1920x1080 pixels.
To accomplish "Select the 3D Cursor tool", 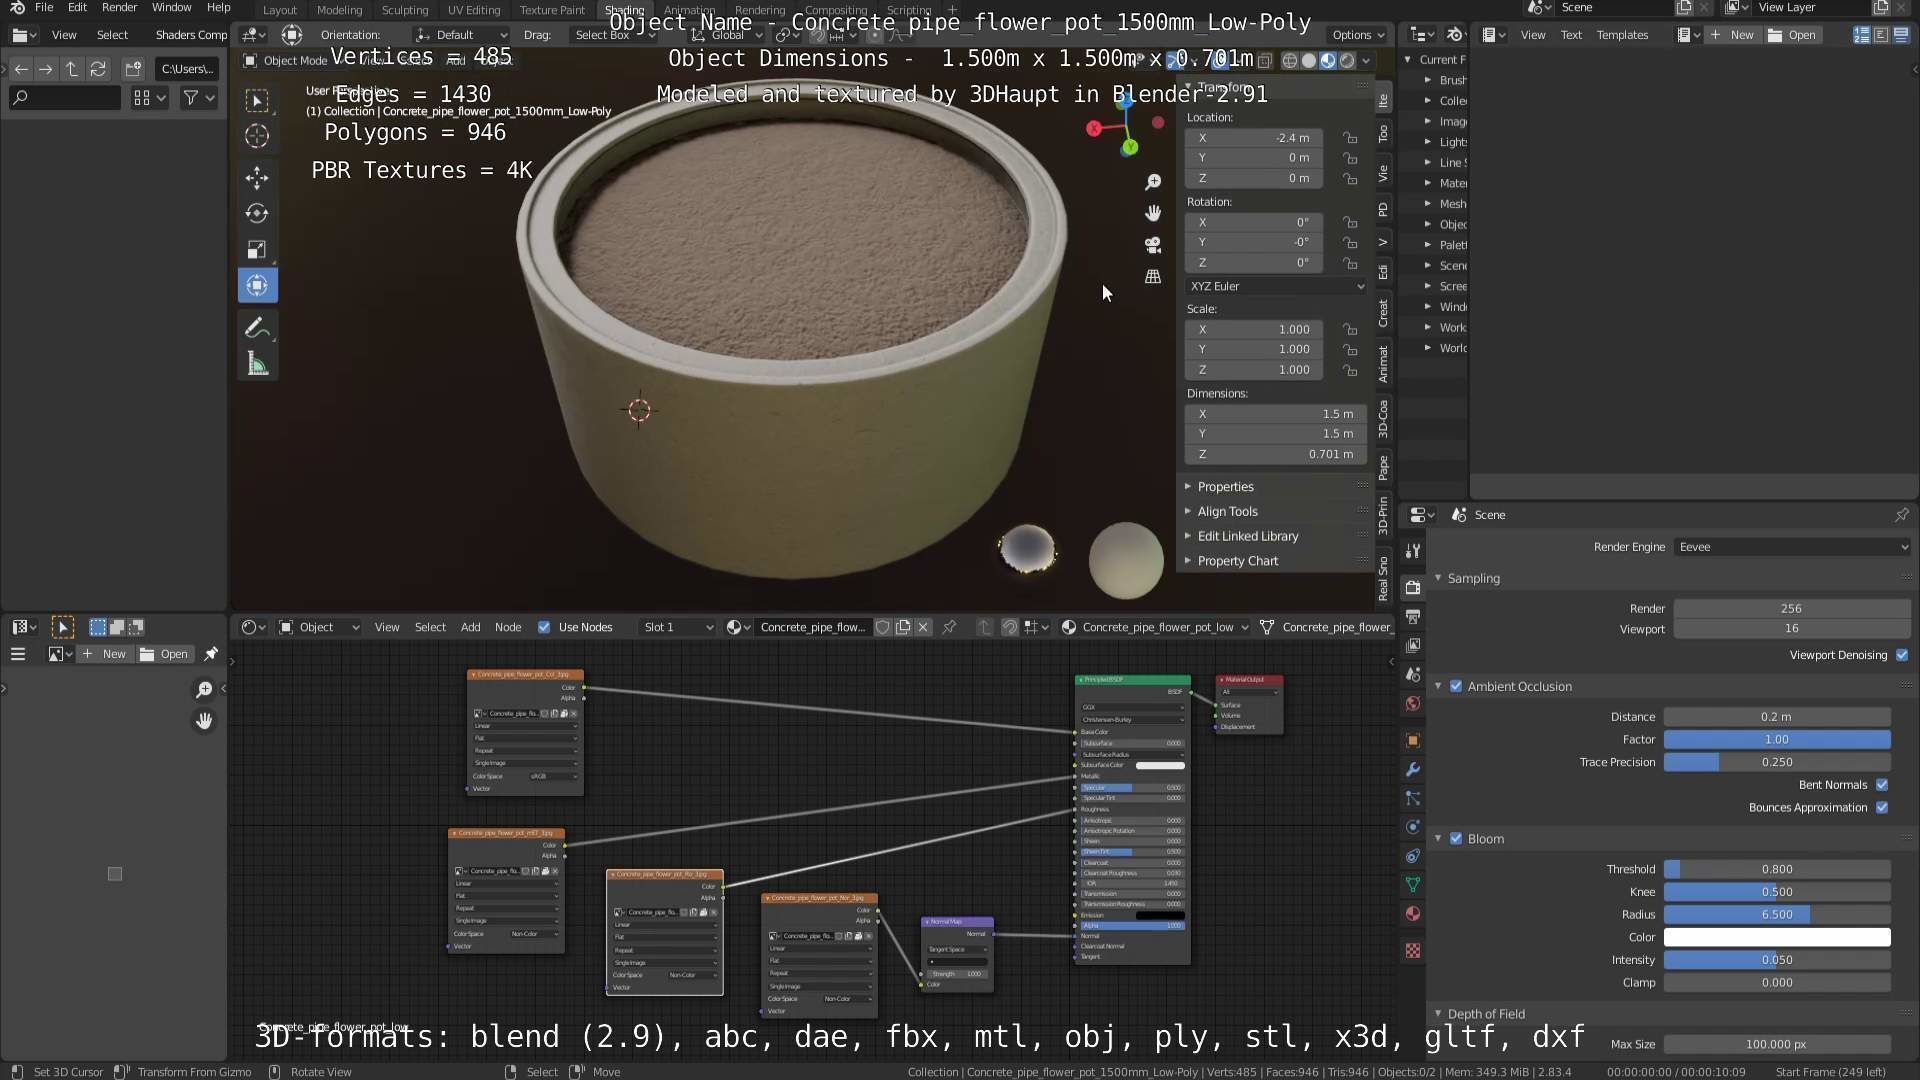I will click(x=257, y=136).
